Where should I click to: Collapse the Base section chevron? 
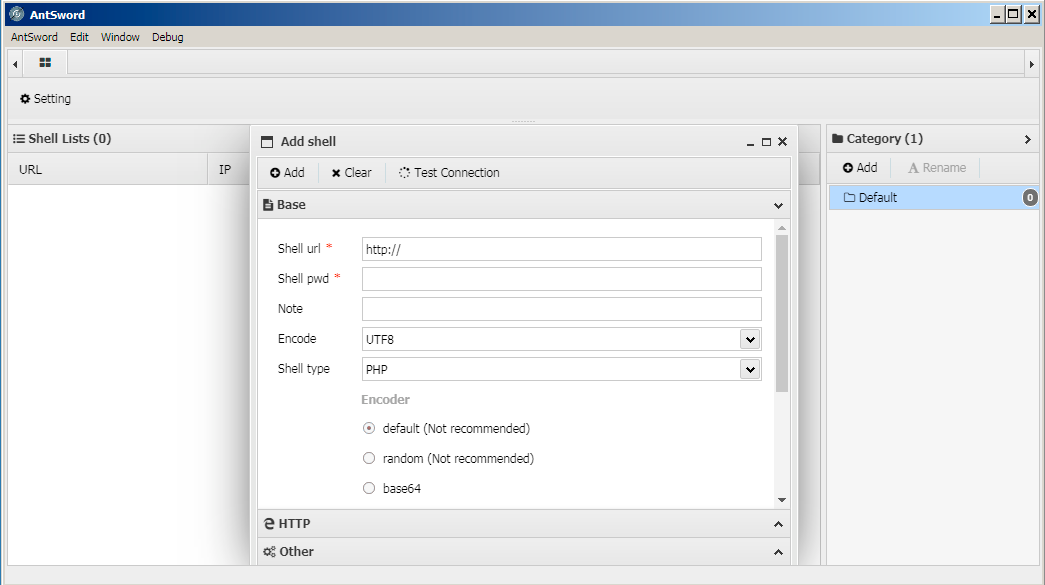(x=778, y=205)
